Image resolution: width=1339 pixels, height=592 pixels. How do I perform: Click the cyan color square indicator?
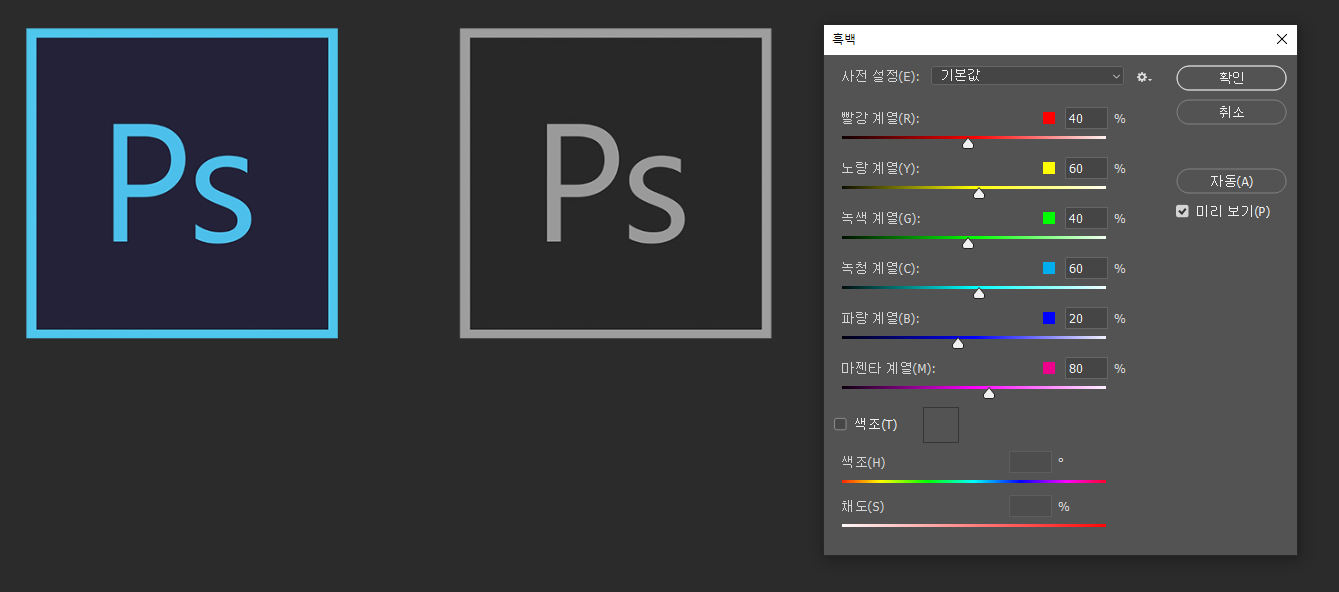coord(1049,268)
